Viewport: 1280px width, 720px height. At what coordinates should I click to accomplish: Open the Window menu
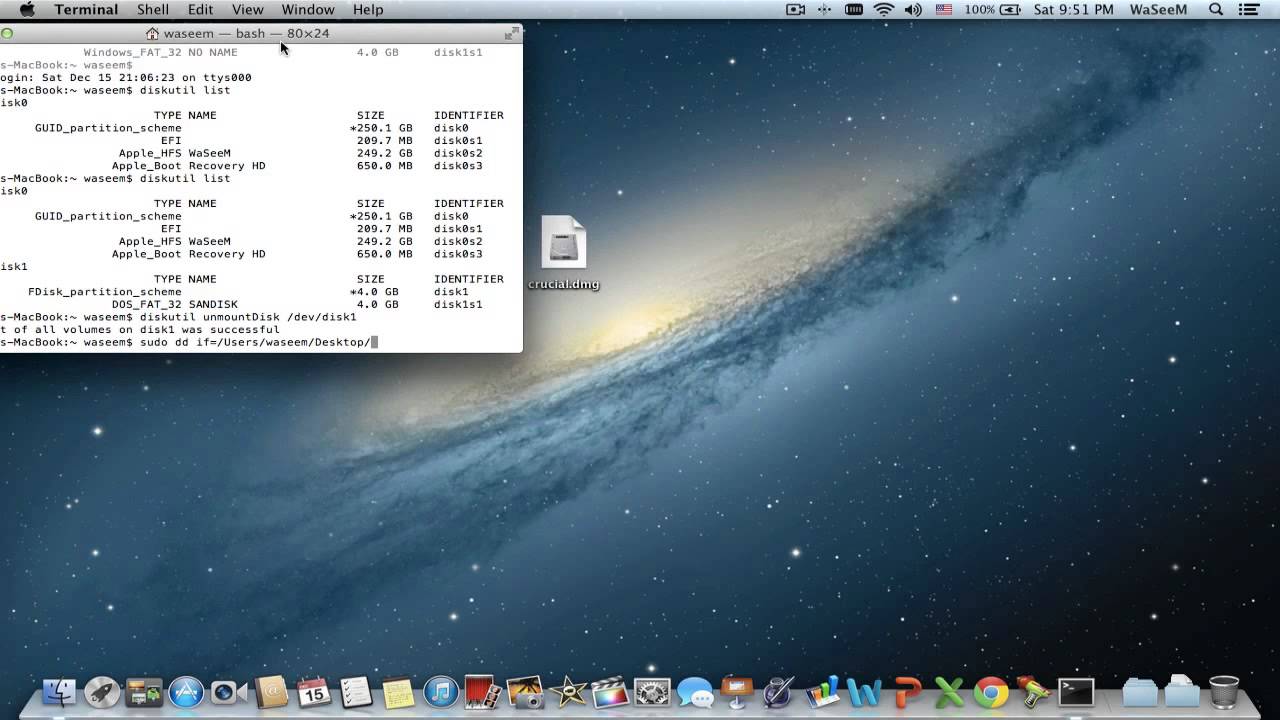coord(308,9)
